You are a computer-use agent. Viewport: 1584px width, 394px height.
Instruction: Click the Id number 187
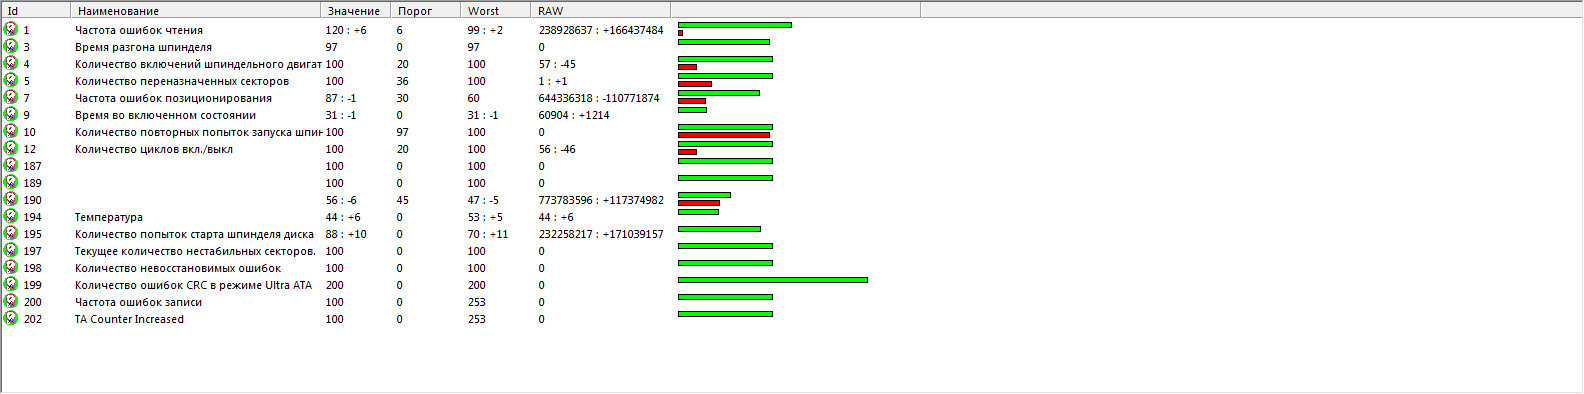tap(33, 166)
